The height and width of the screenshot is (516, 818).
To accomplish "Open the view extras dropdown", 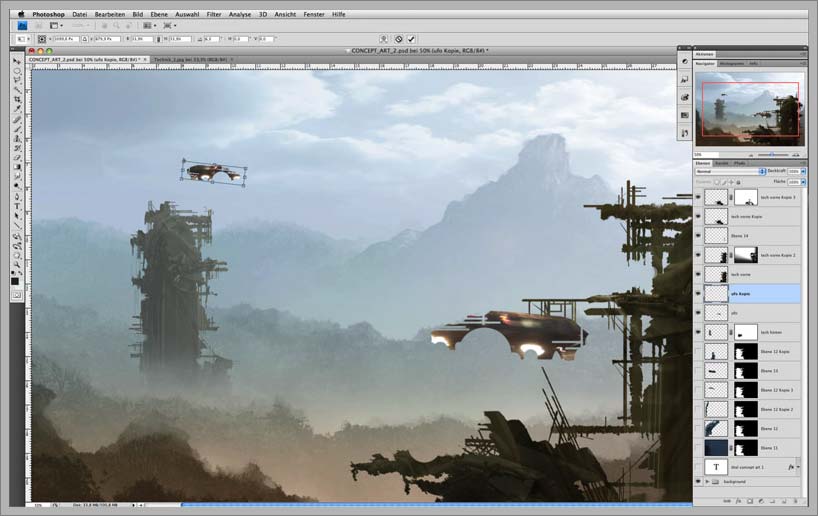I will [x=56, y=26].
